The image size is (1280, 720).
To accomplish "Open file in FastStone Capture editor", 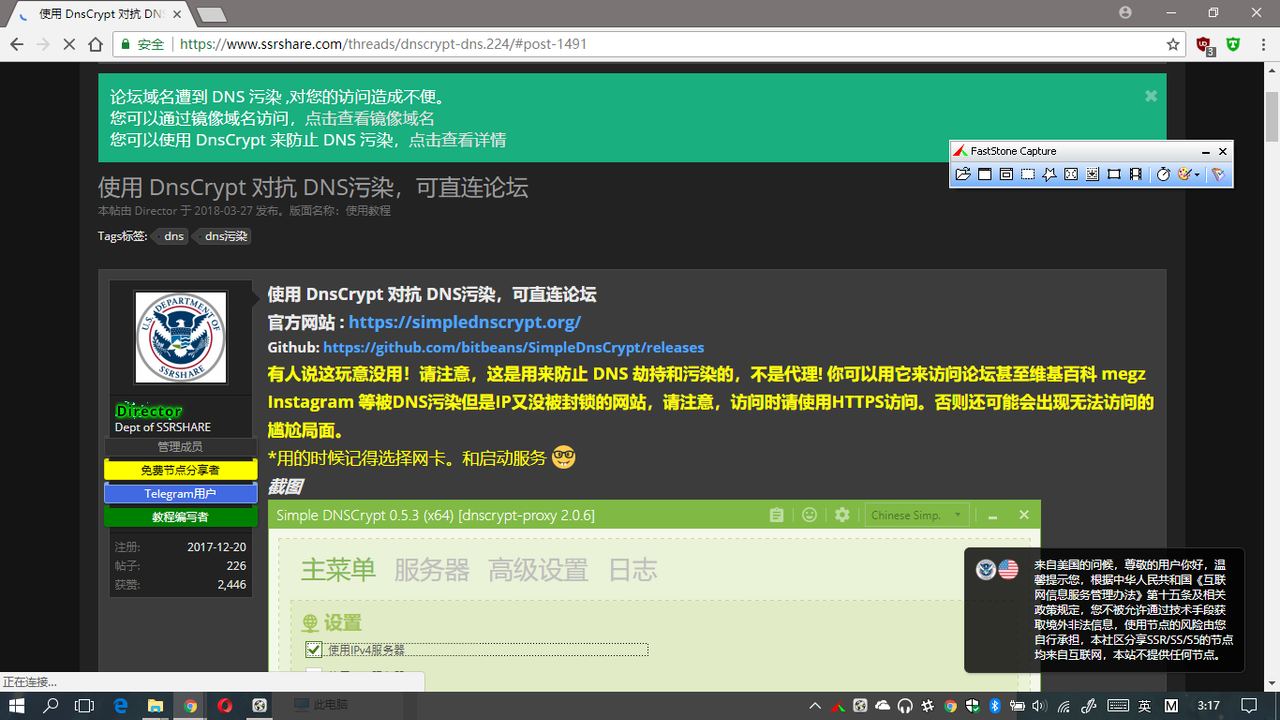I will point(963,174).
